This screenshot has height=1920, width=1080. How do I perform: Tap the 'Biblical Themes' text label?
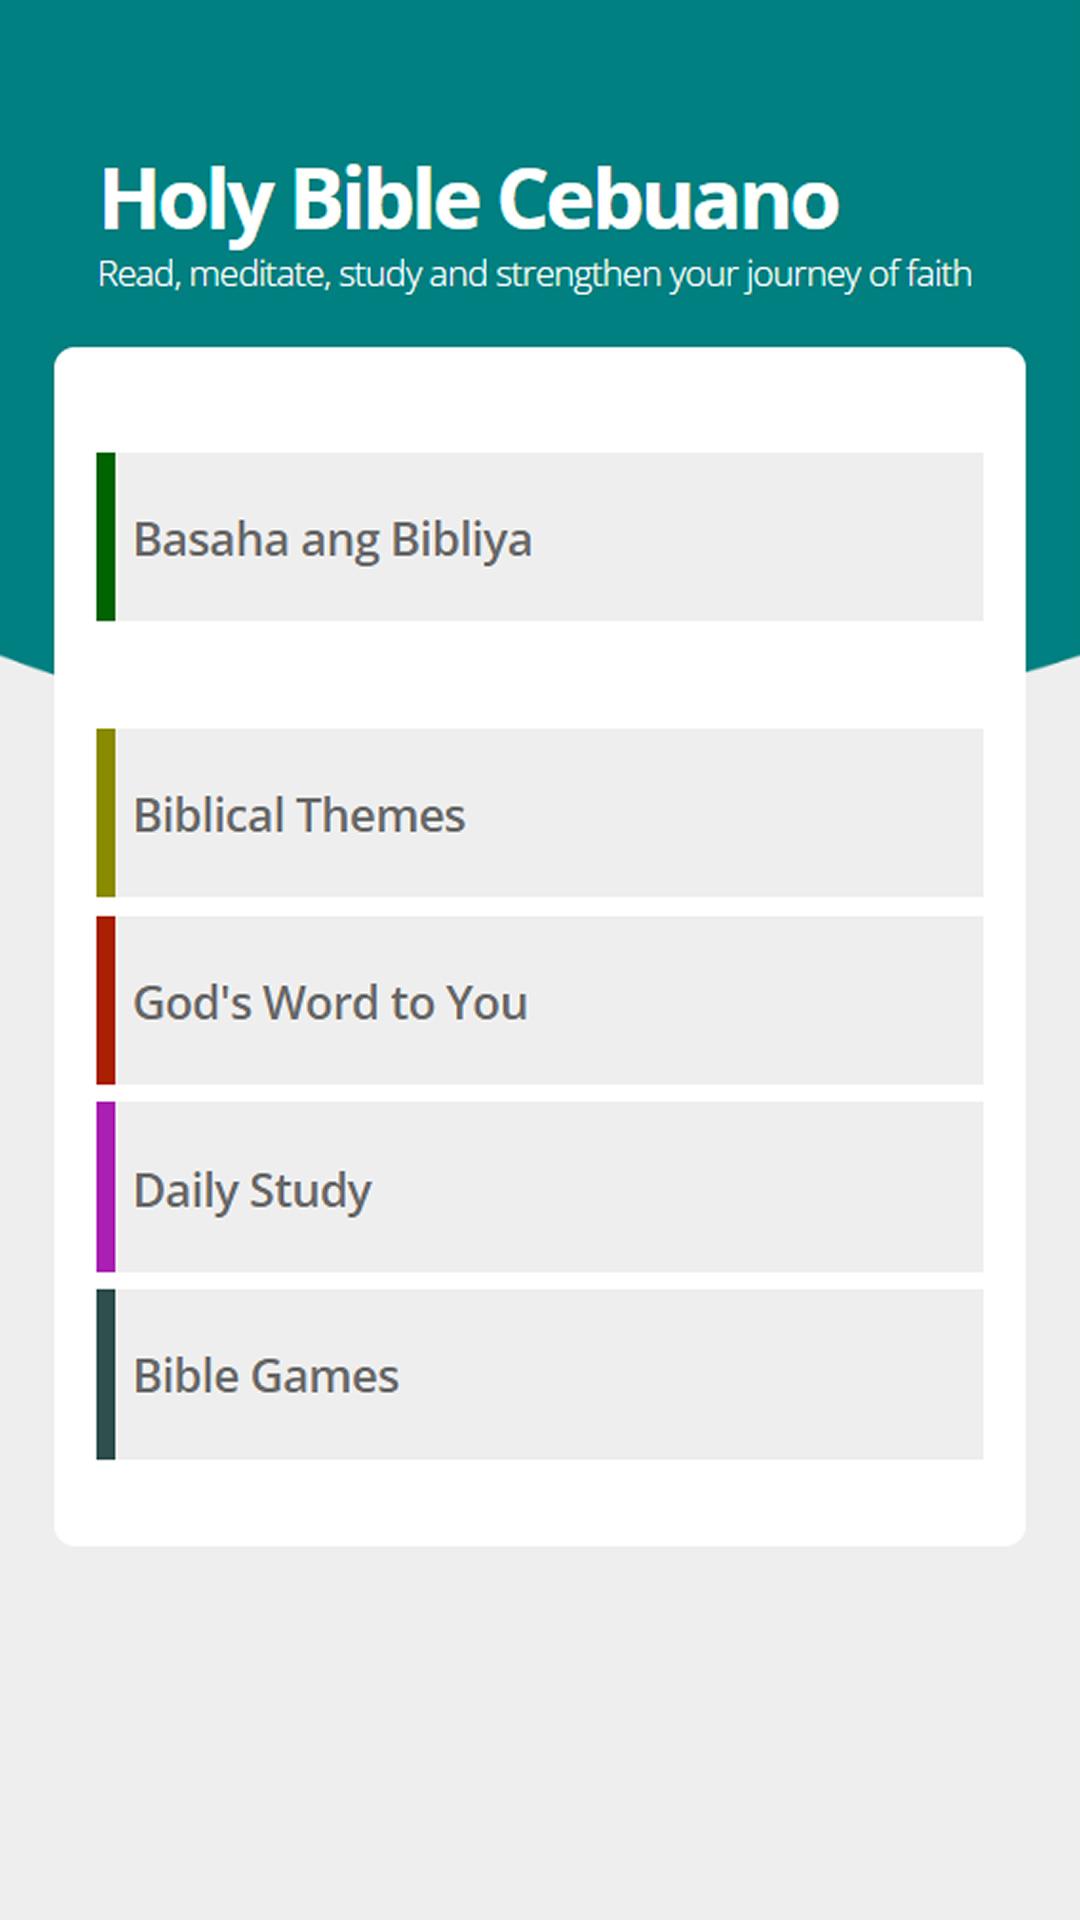coord(299,816)
